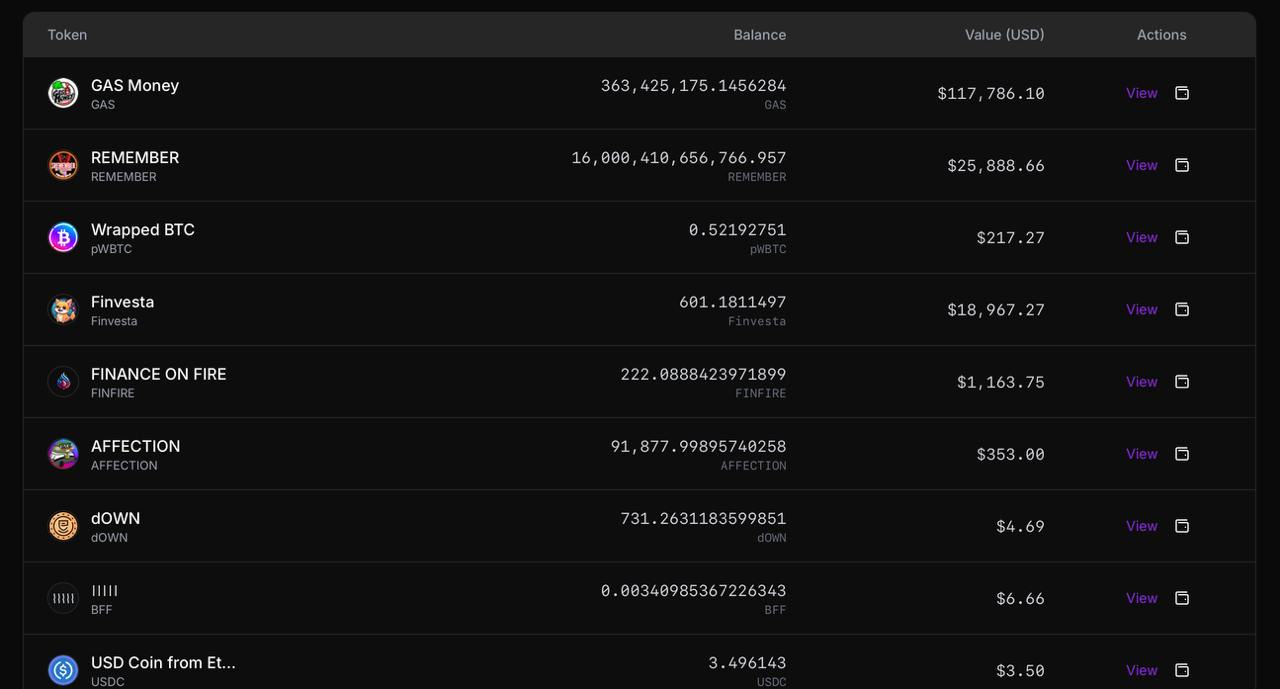The height and width of the screenshot is (689, 1280).
Task: Click value $353.00
Action: pos(1011,454)
